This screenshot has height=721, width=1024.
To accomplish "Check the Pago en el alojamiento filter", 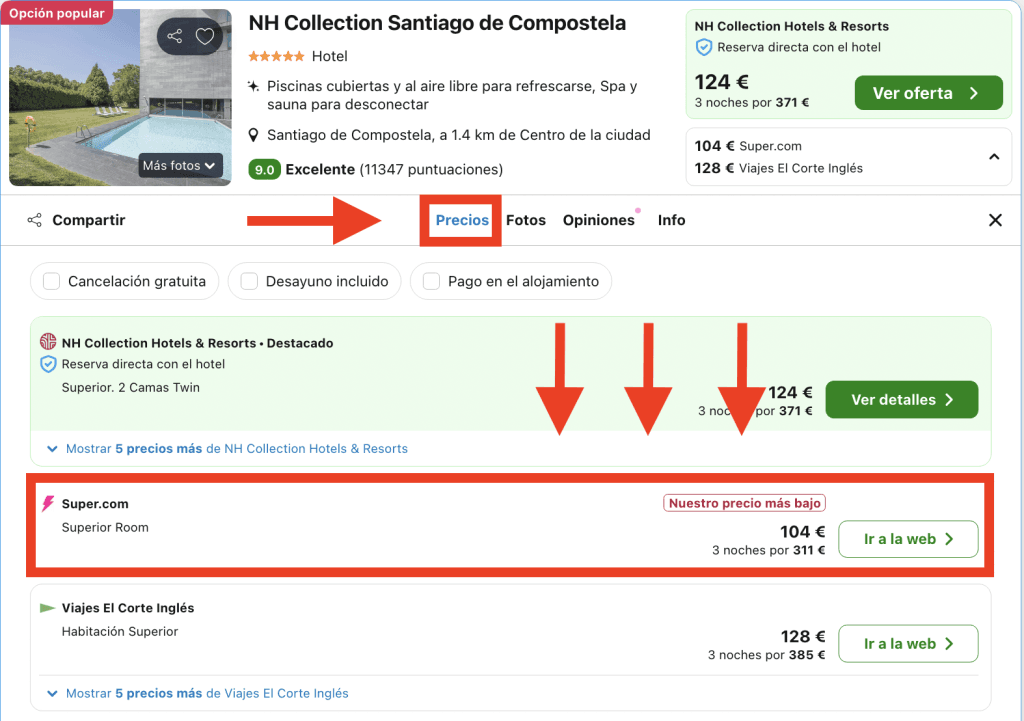I will point(431,281).
